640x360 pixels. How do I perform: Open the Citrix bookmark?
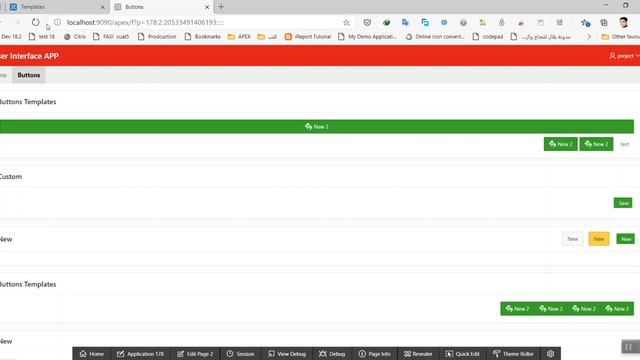[75, 37]
